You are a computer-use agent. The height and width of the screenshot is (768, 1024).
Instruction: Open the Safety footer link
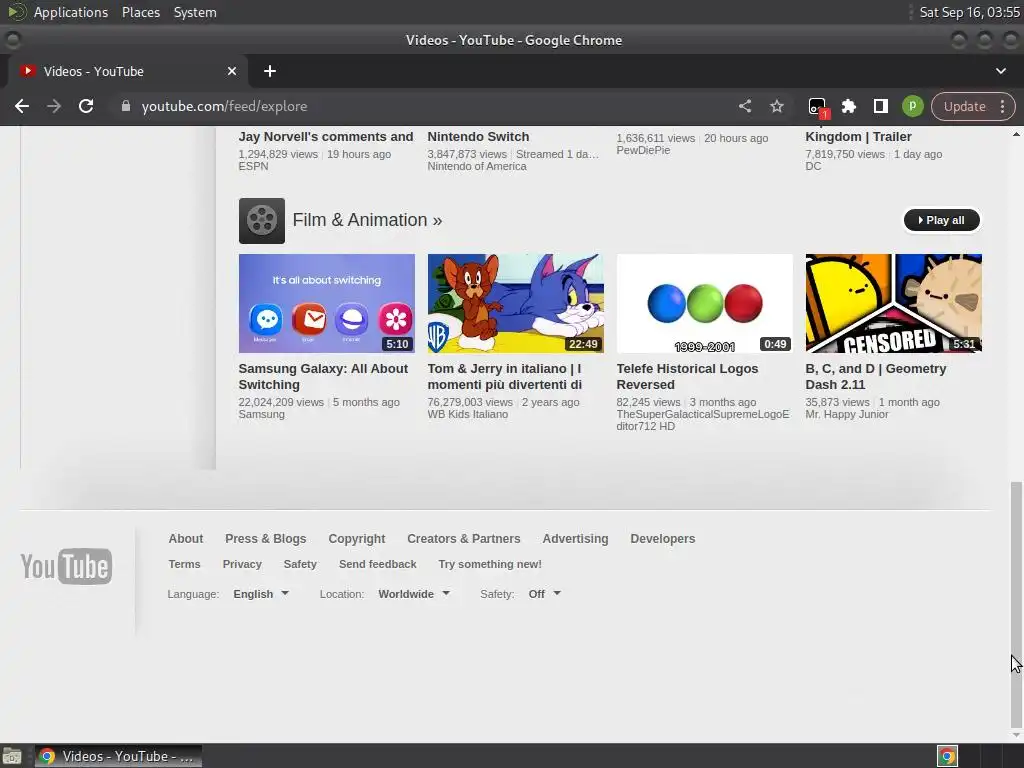[x=300, y=564]
